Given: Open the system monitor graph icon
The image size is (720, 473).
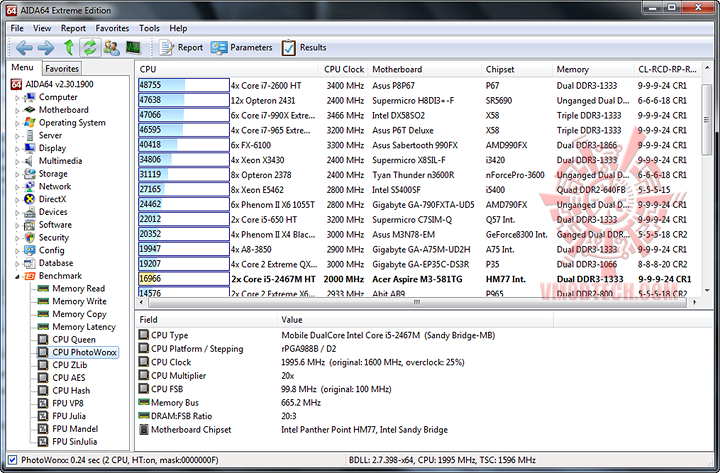Looking at the screenshot, I should tap(133, 47).
